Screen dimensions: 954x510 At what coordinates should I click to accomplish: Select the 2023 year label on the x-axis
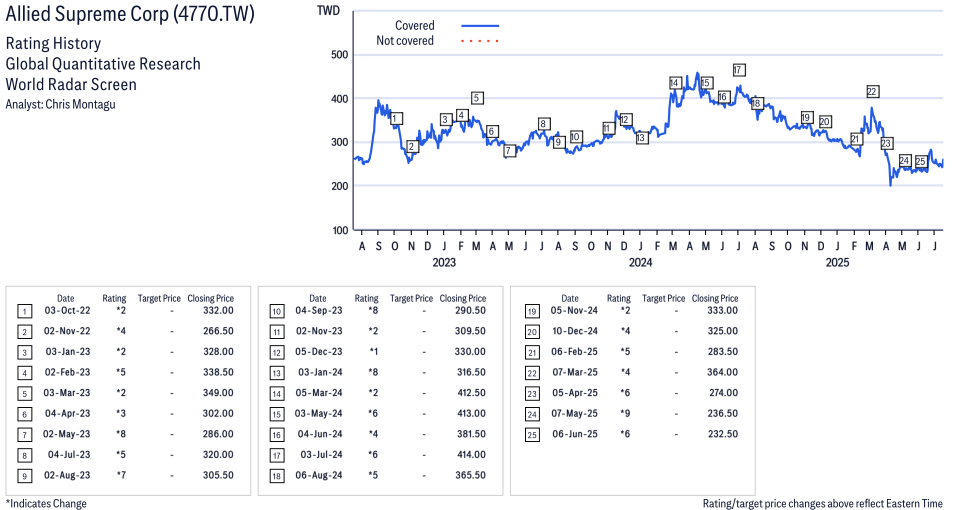point(444,262)
